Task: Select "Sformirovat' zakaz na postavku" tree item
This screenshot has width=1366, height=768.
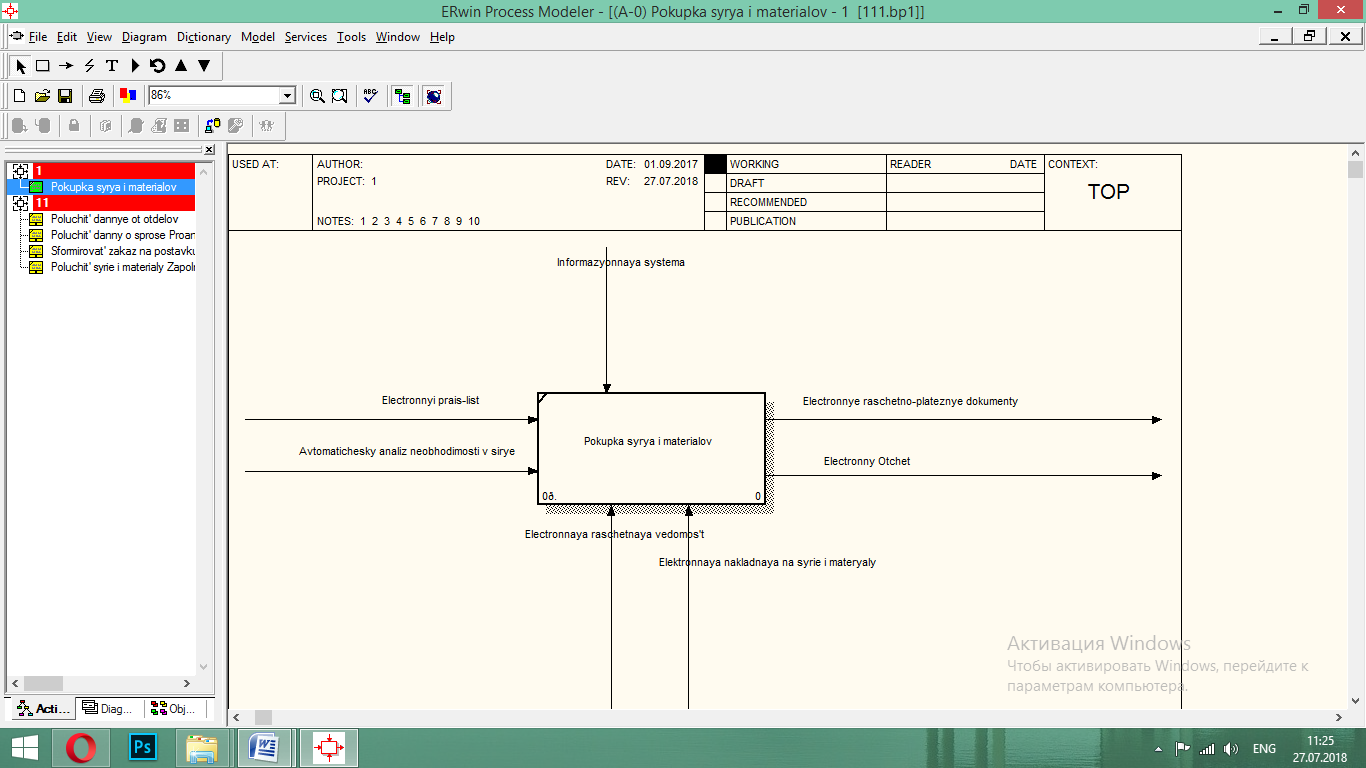Action: (122, 251)
